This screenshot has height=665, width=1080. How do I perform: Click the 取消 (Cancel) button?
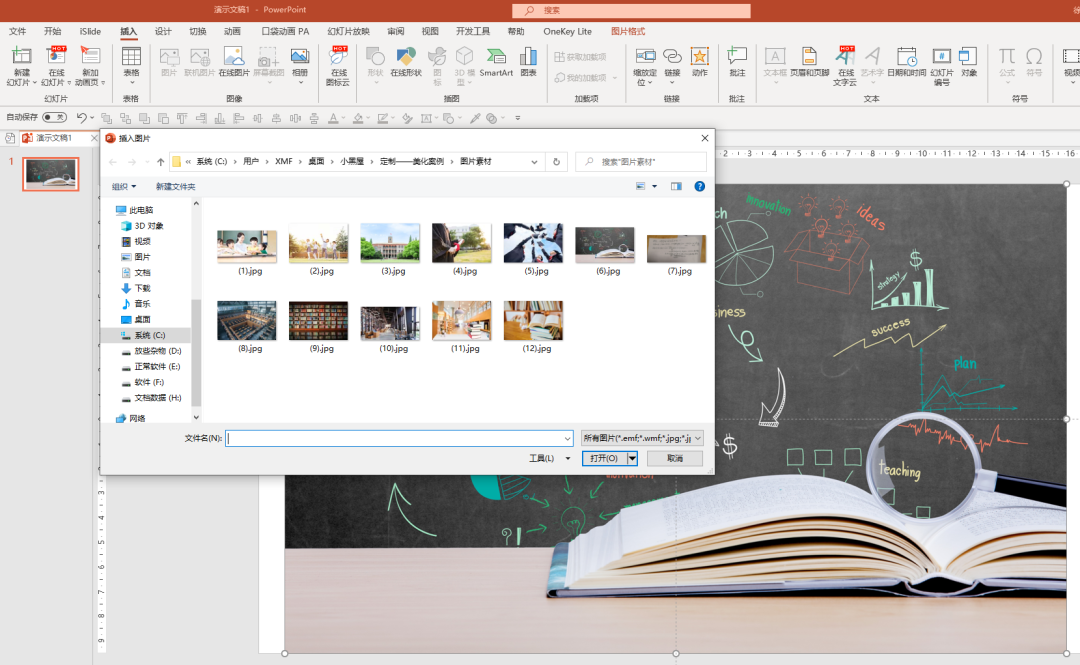(675, 459)
